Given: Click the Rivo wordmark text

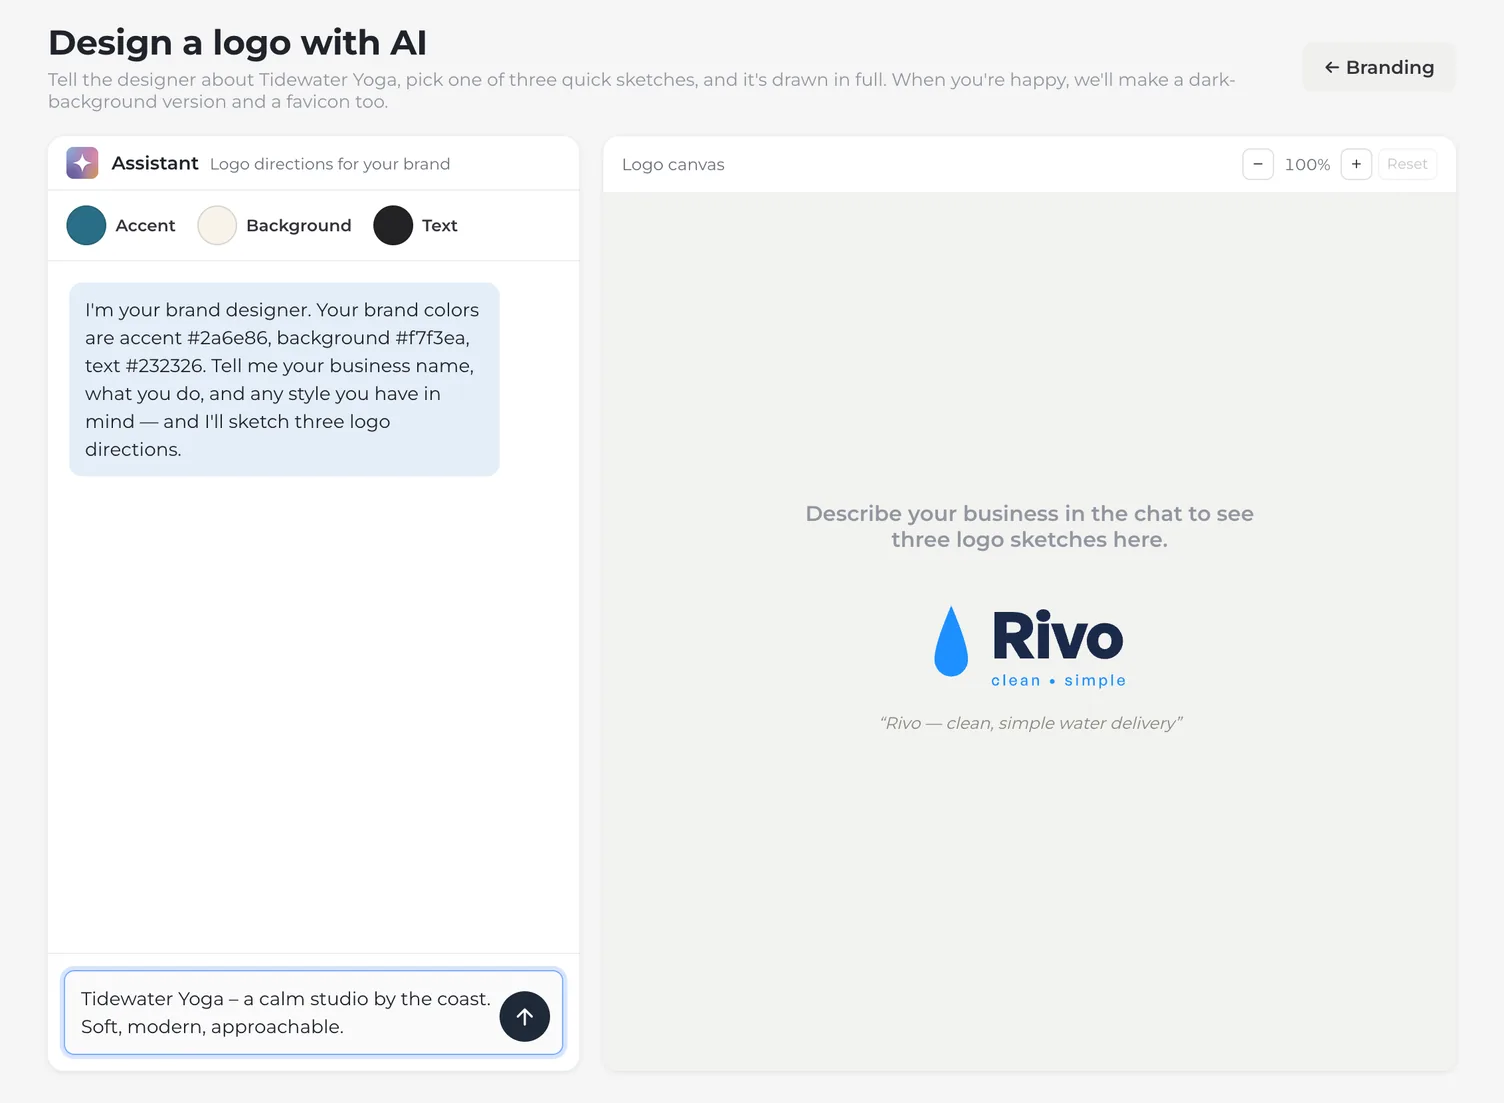Looking at the screenshot, I should 1058,635.
